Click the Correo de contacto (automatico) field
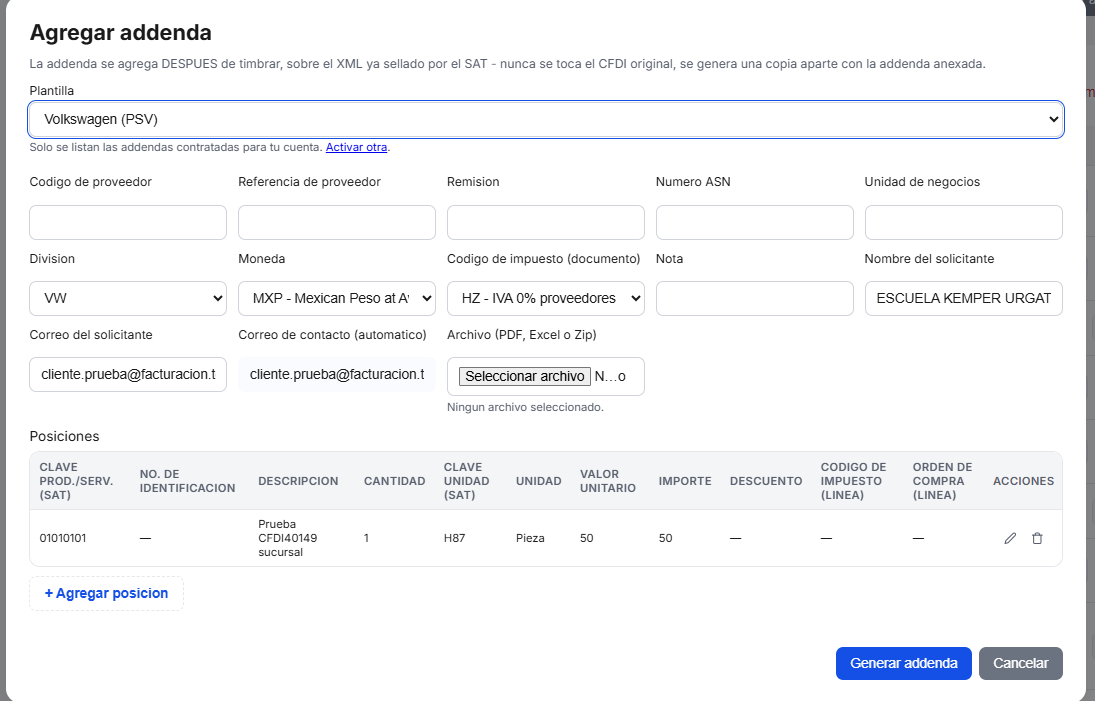Viewport: 1095px width, 701px height. point(337,375)
